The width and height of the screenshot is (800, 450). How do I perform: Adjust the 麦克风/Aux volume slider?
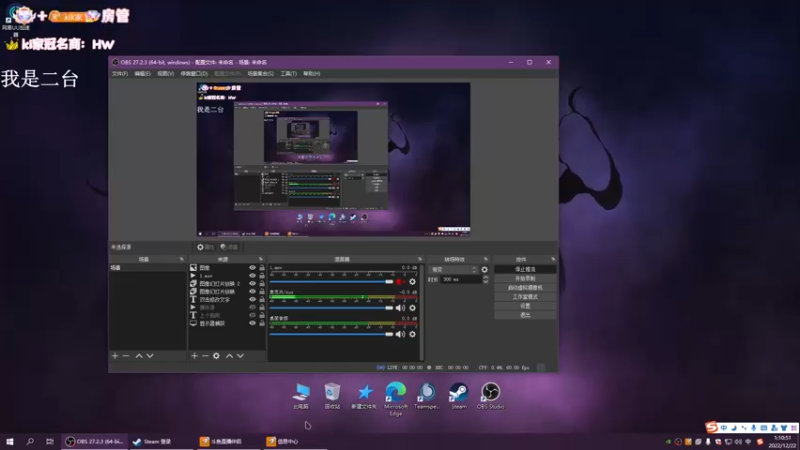[332, 308]
